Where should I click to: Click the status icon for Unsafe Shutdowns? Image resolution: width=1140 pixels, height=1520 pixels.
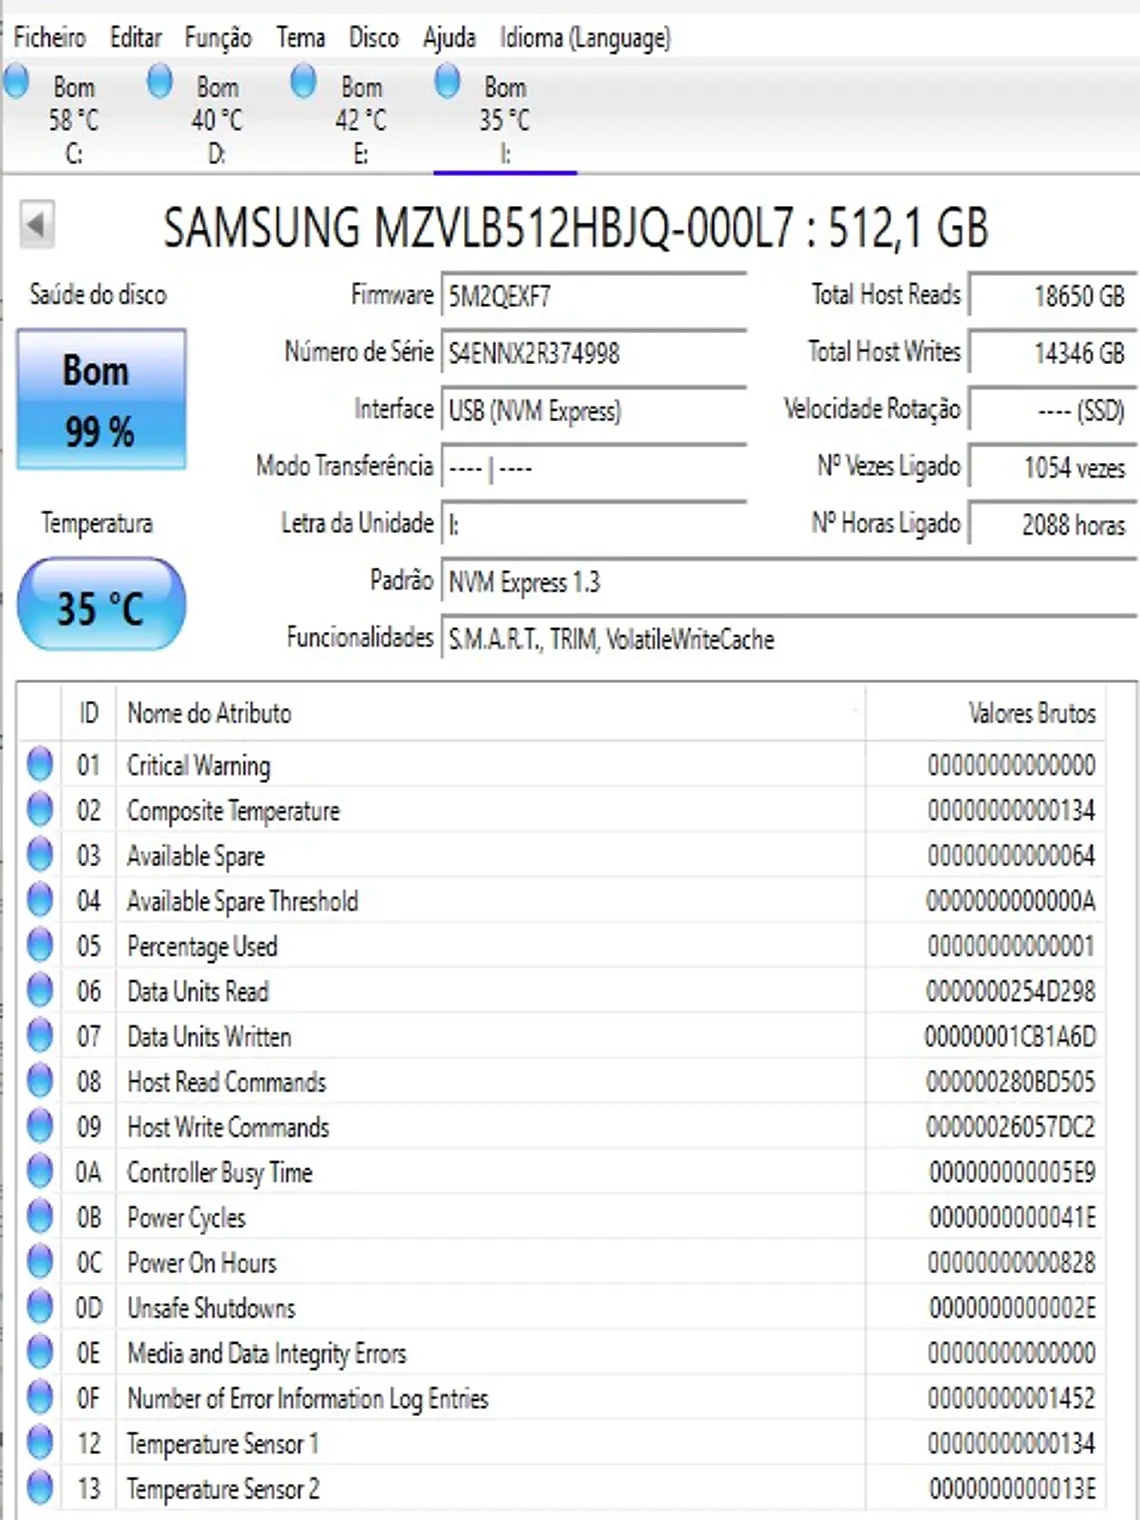coord(40,1307)
